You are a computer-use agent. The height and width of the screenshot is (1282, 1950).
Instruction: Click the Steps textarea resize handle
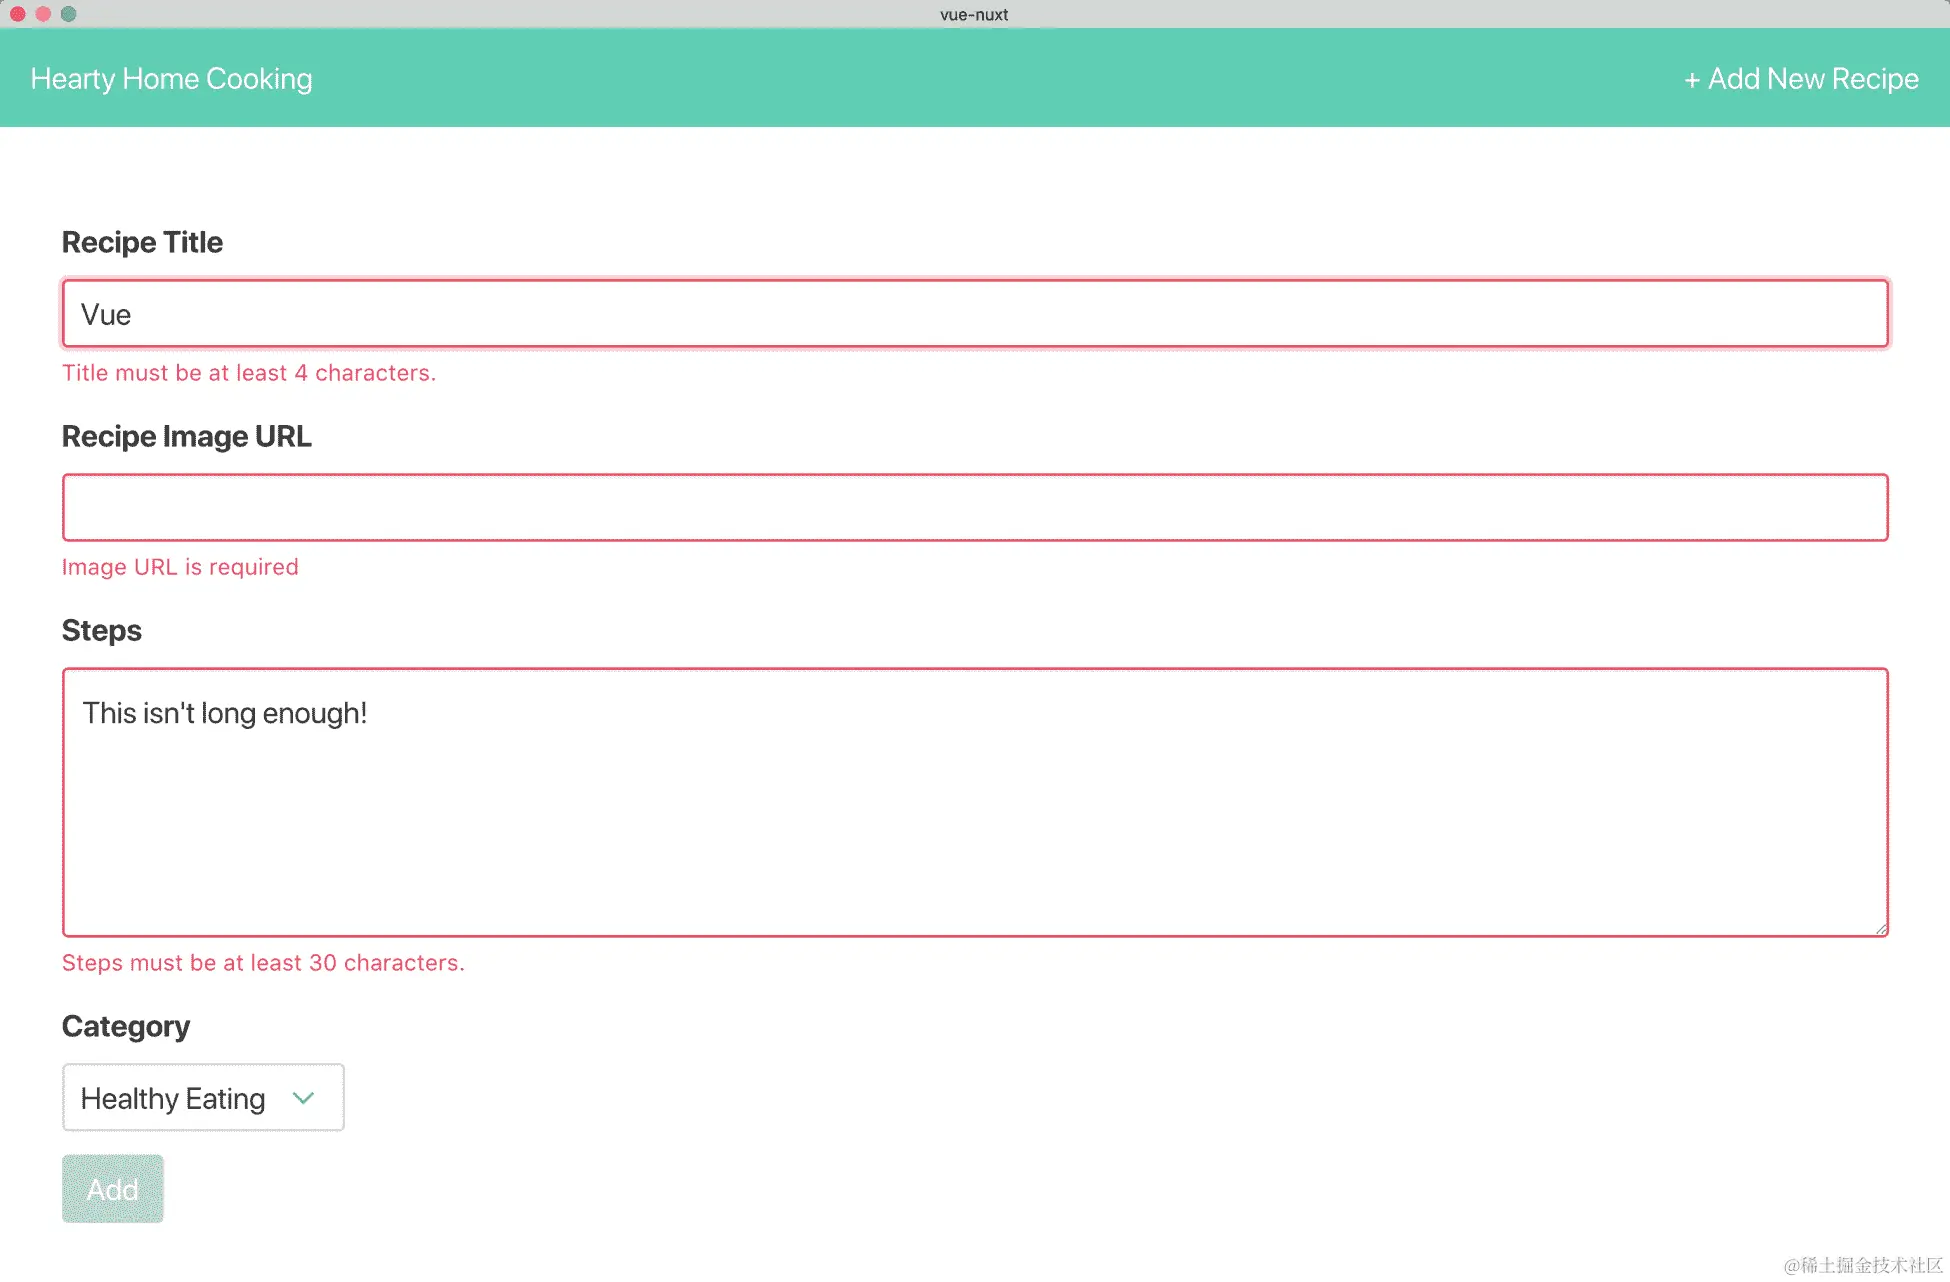click(1880, 929)
